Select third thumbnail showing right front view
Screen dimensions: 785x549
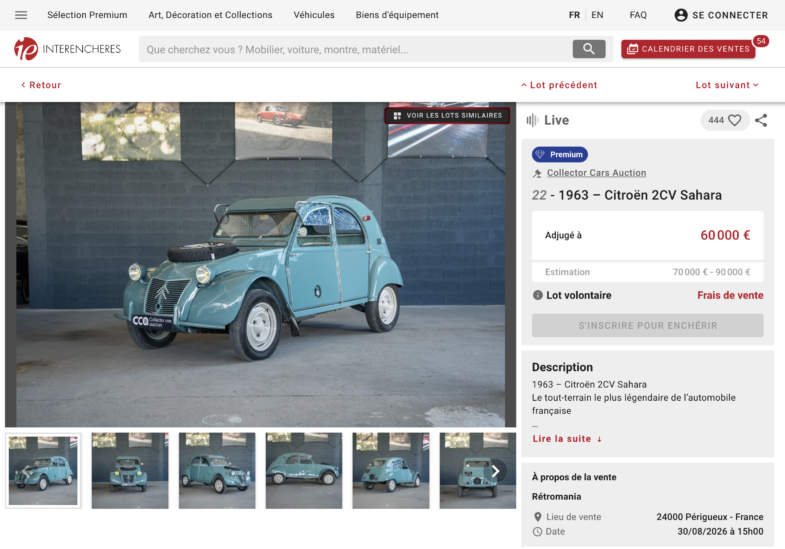[x=217, y=471]
